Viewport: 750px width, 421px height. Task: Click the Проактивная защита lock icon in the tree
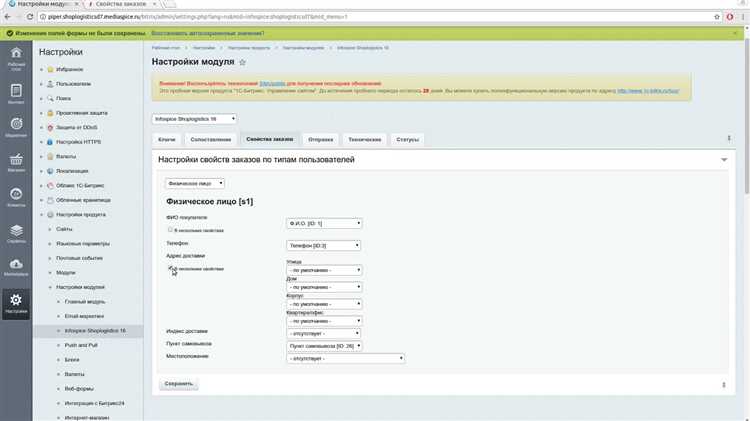click(x=50, y=113)
